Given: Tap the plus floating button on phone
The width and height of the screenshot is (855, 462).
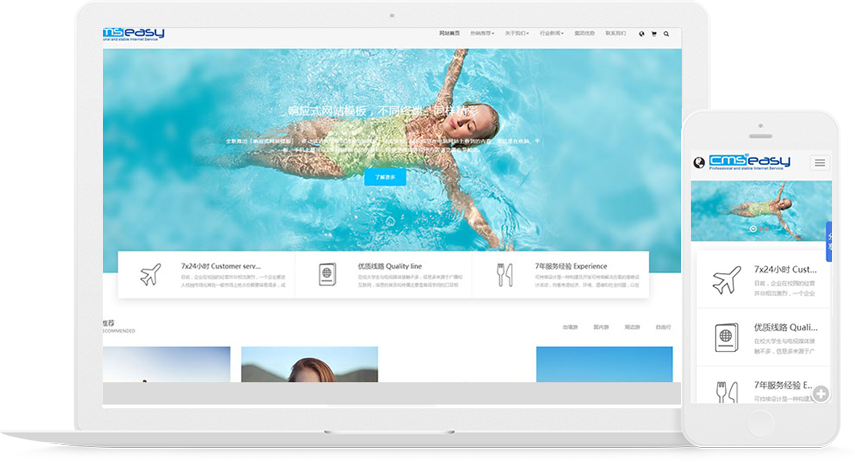Looking at the screenshot, I should pos(820,394).
